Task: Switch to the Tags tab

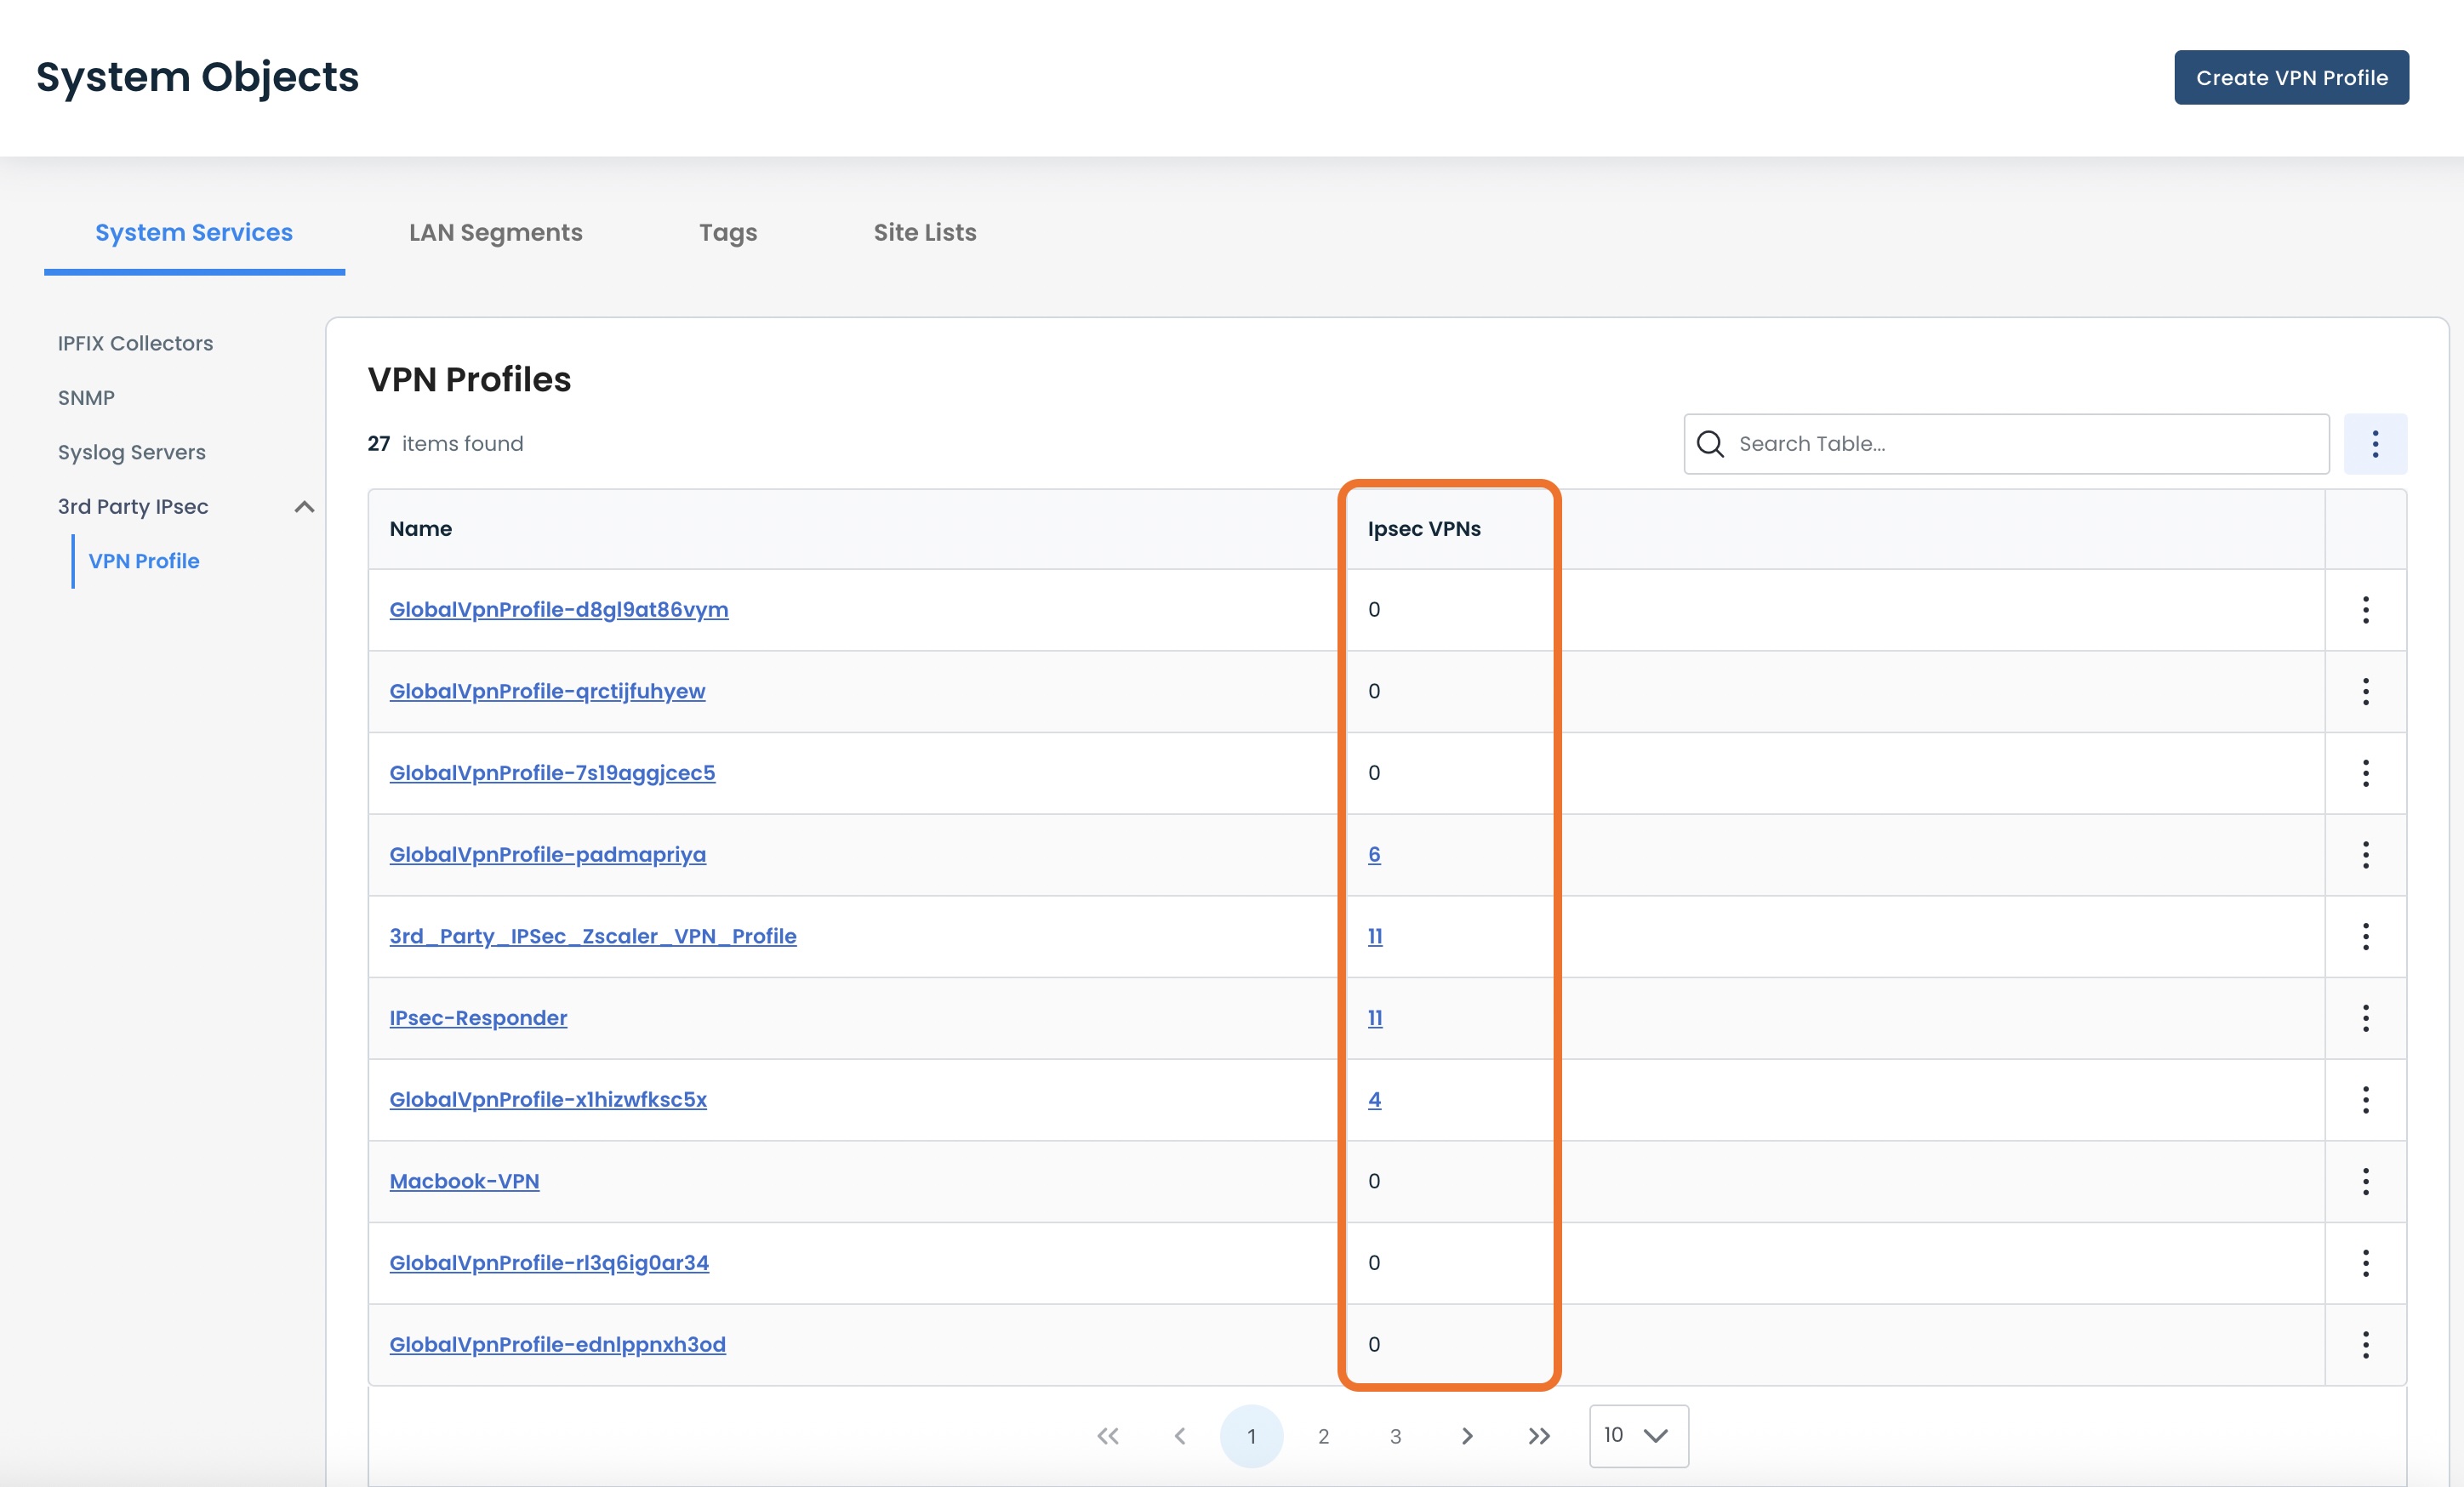Action: 728,232
